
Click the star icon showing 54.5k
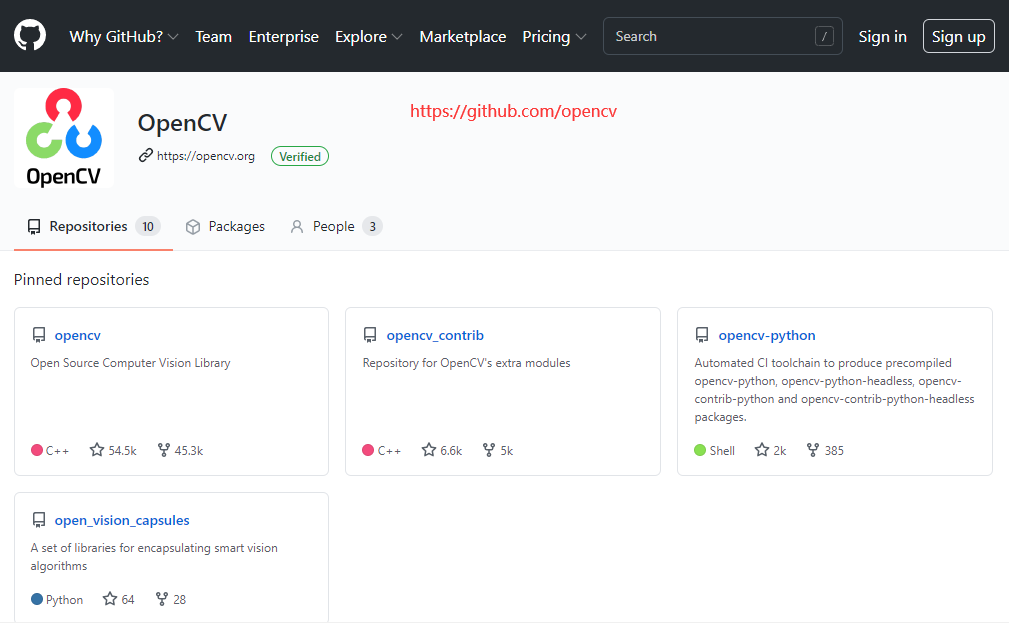[97, 450]
